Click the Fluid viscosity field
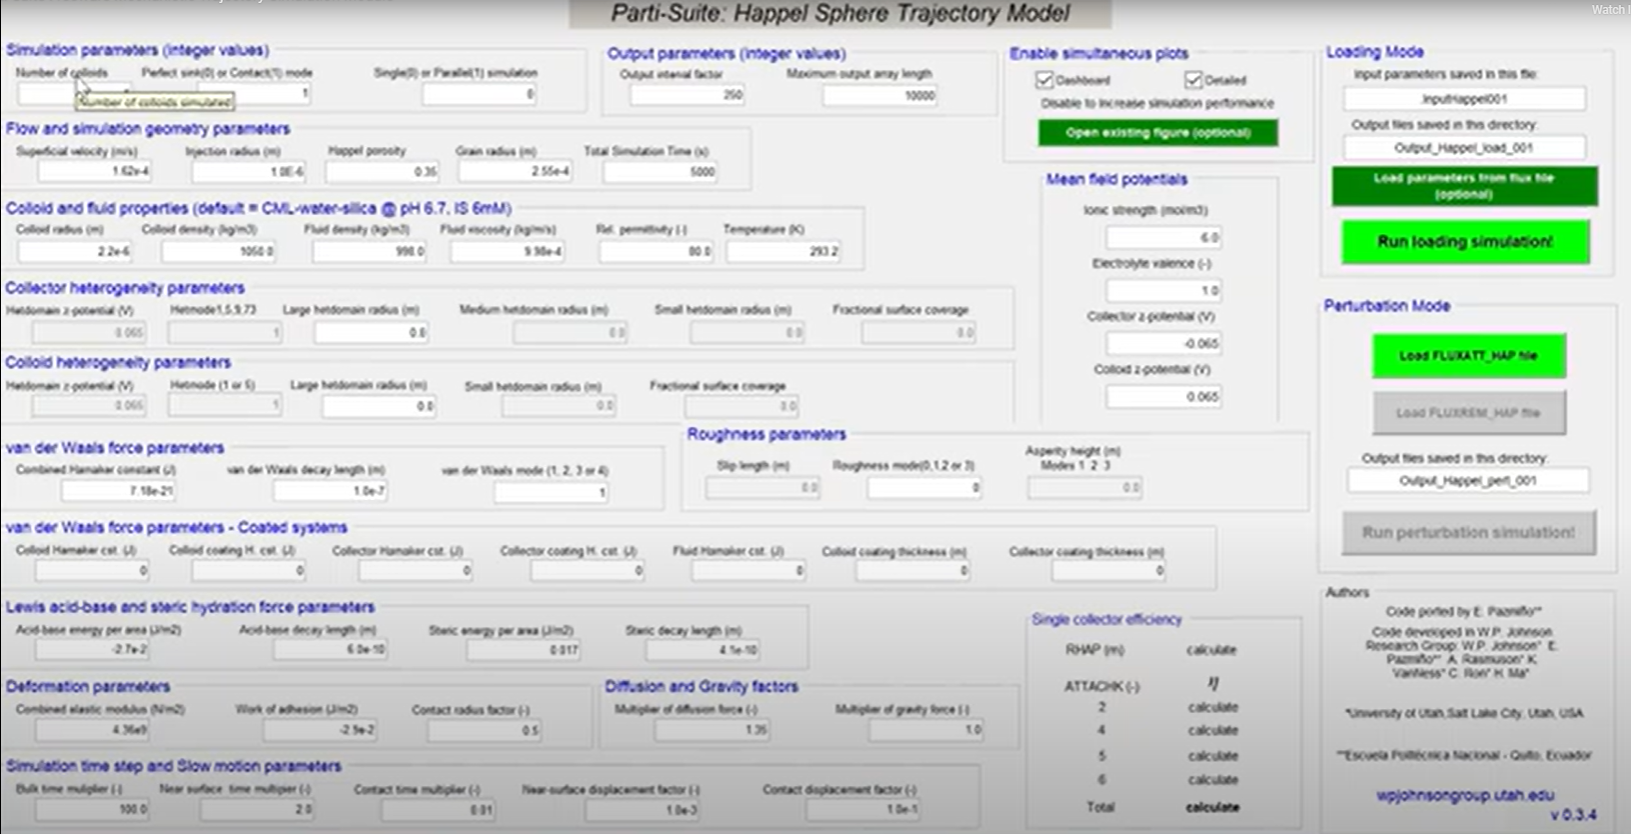 point(507,252)
